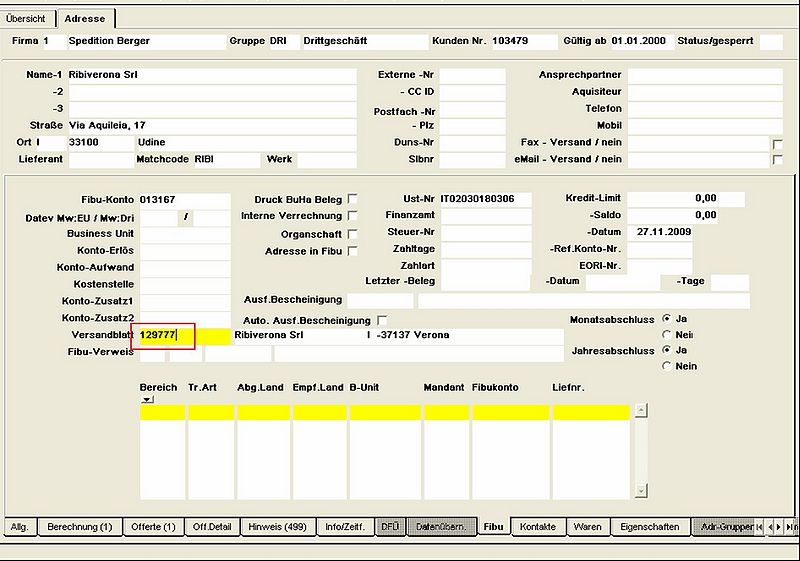Click the table scrollbar up arrow
Viewport: 800px width, 561px height.
point(641,411)
